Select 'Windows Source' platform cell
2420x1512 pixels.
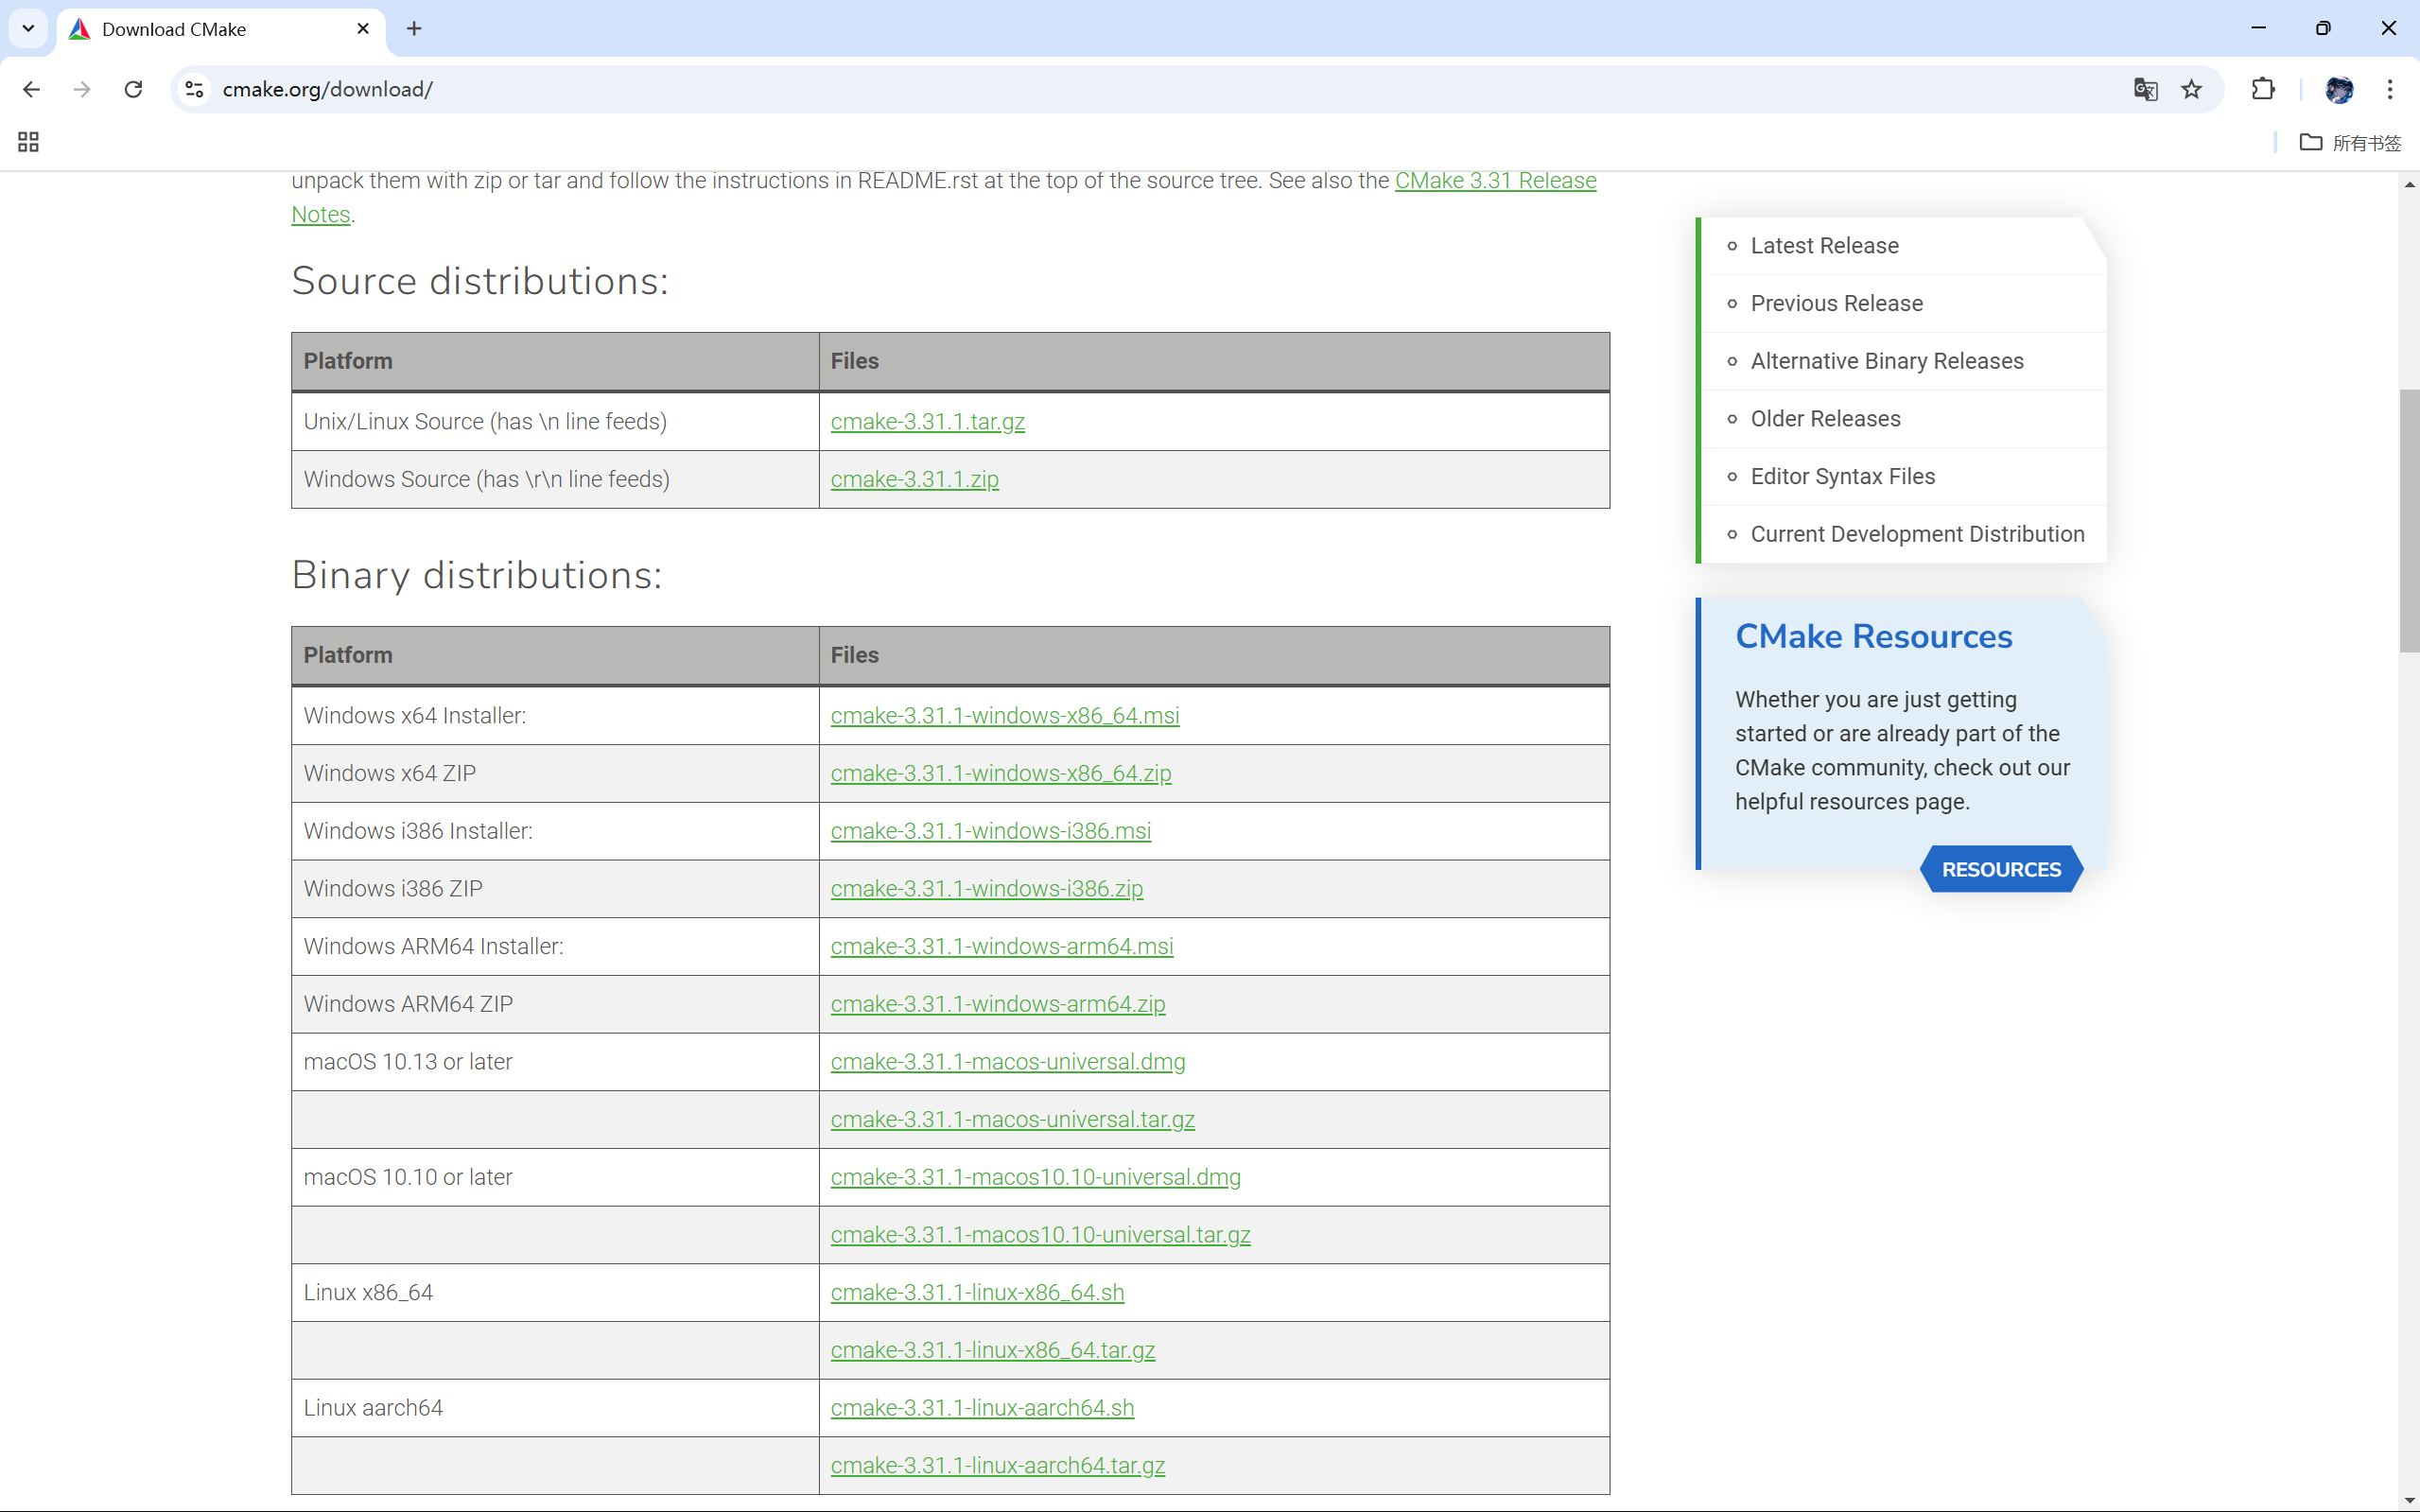click(555, 479)
